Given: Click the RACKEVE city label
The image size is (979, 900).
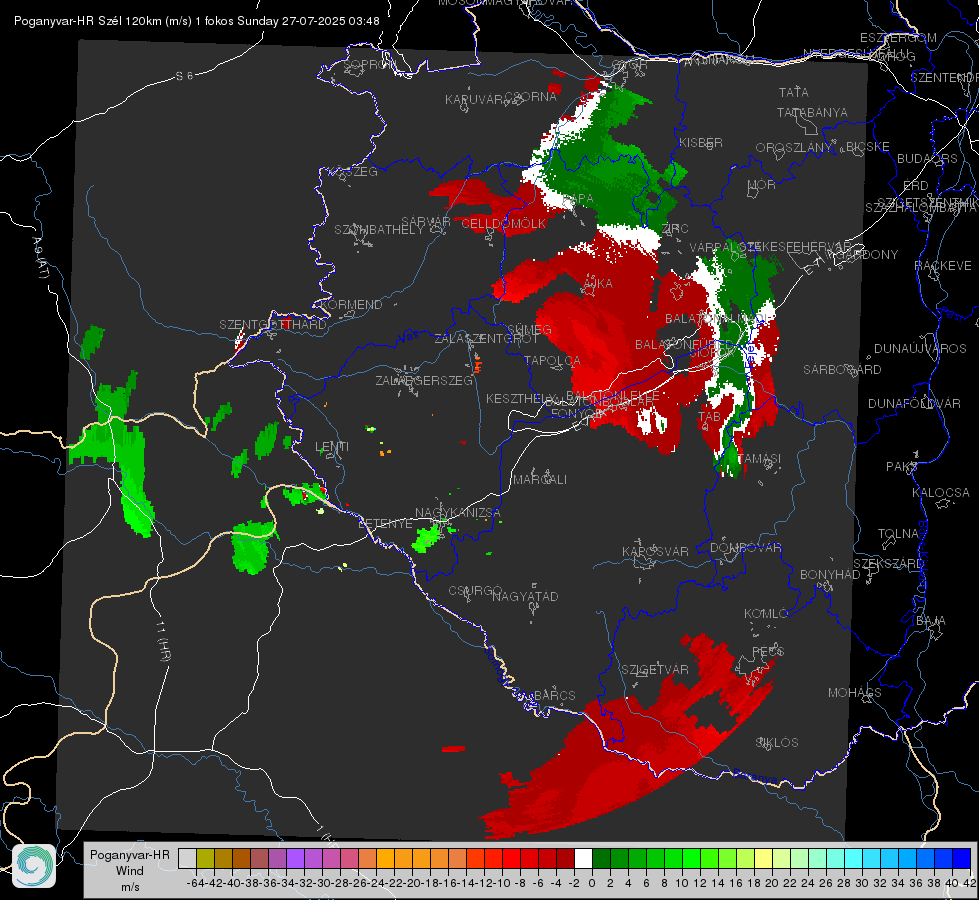Looking at the screenshot, I should [x=943, y=266].
